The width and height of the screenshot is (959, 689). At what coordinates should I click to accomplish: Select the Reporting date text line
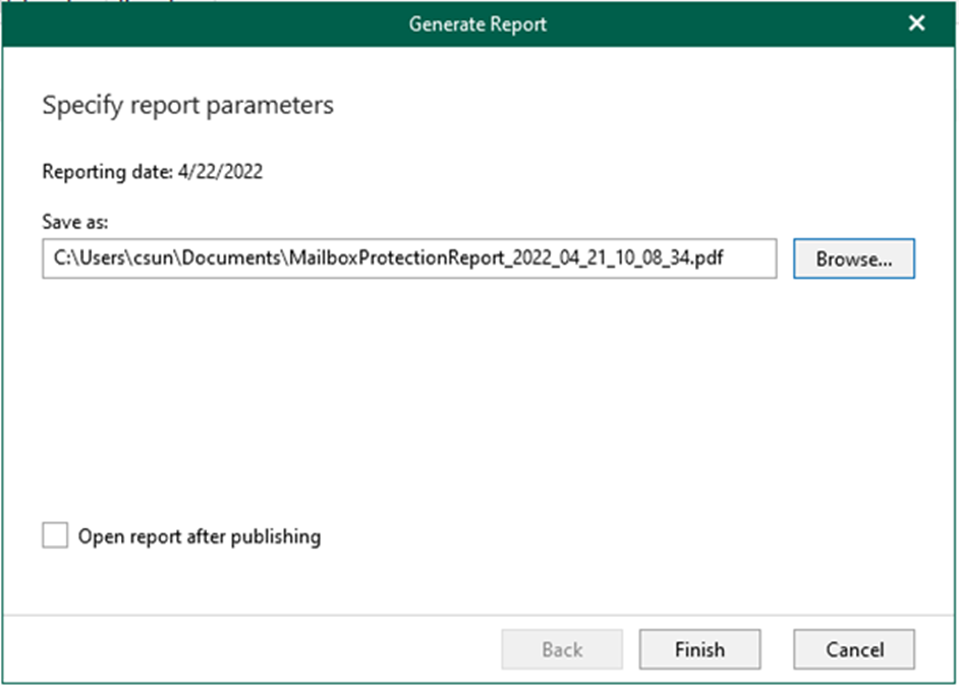[152, 172]
